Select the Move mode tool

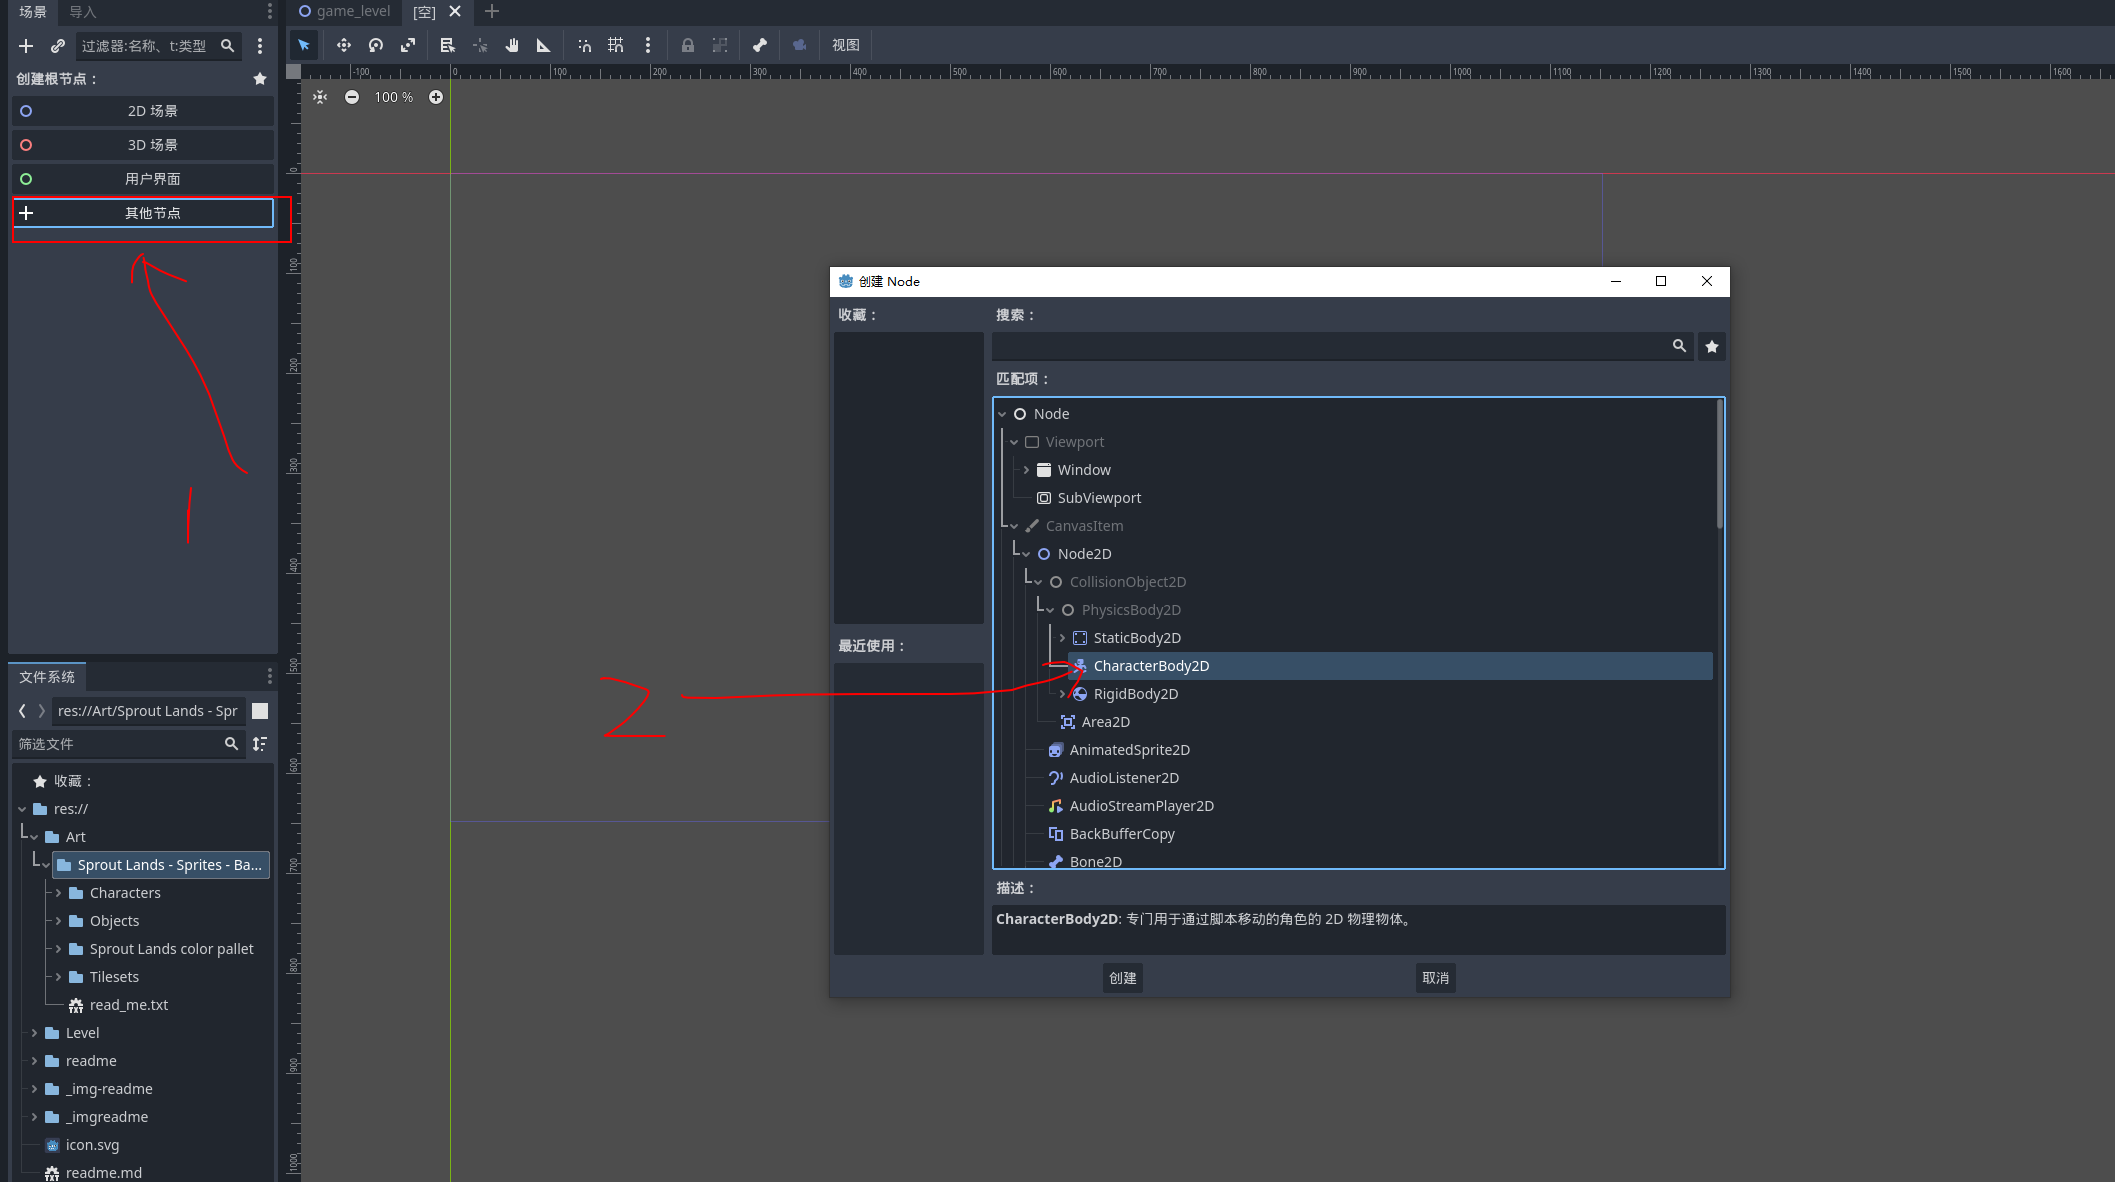point(343,45)
